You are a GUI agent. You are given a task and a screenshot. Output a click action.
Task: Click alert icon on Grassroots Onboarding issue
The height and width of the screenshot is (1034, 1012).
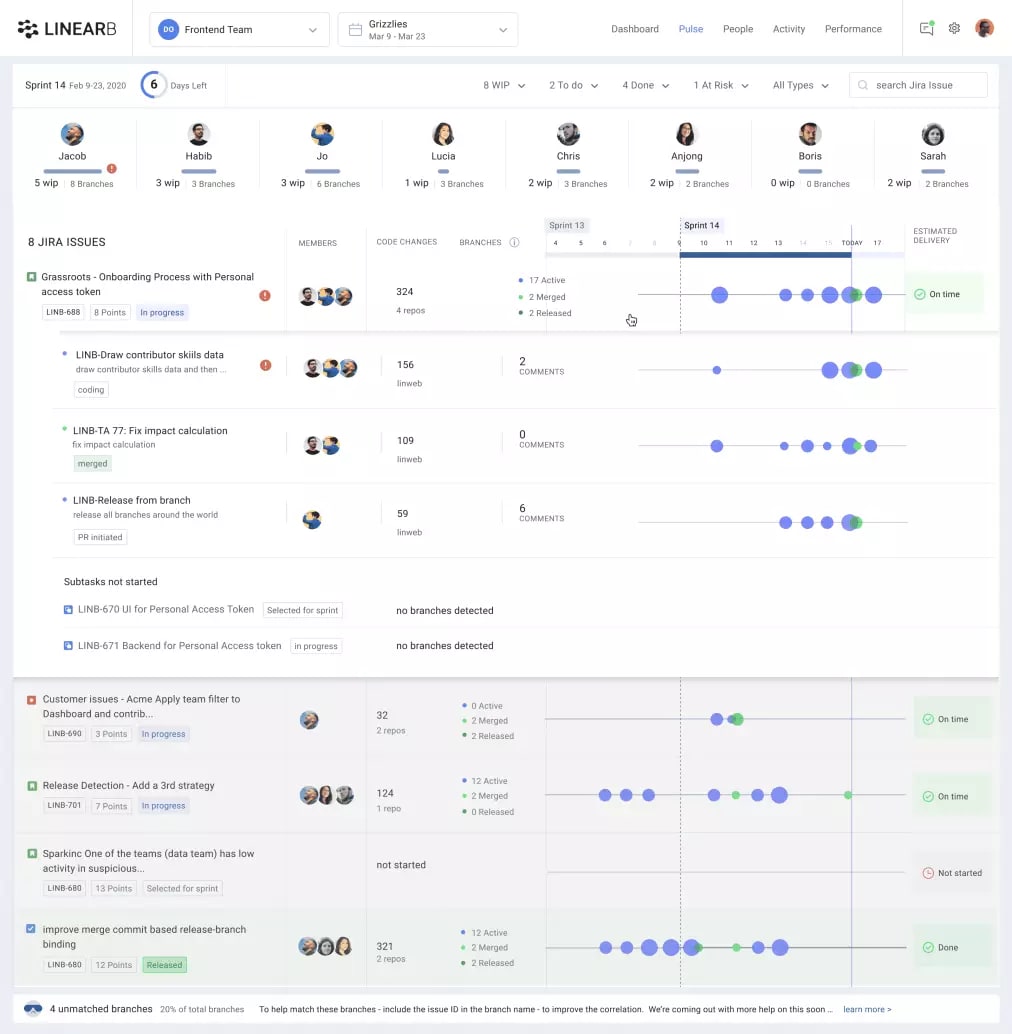265,295
